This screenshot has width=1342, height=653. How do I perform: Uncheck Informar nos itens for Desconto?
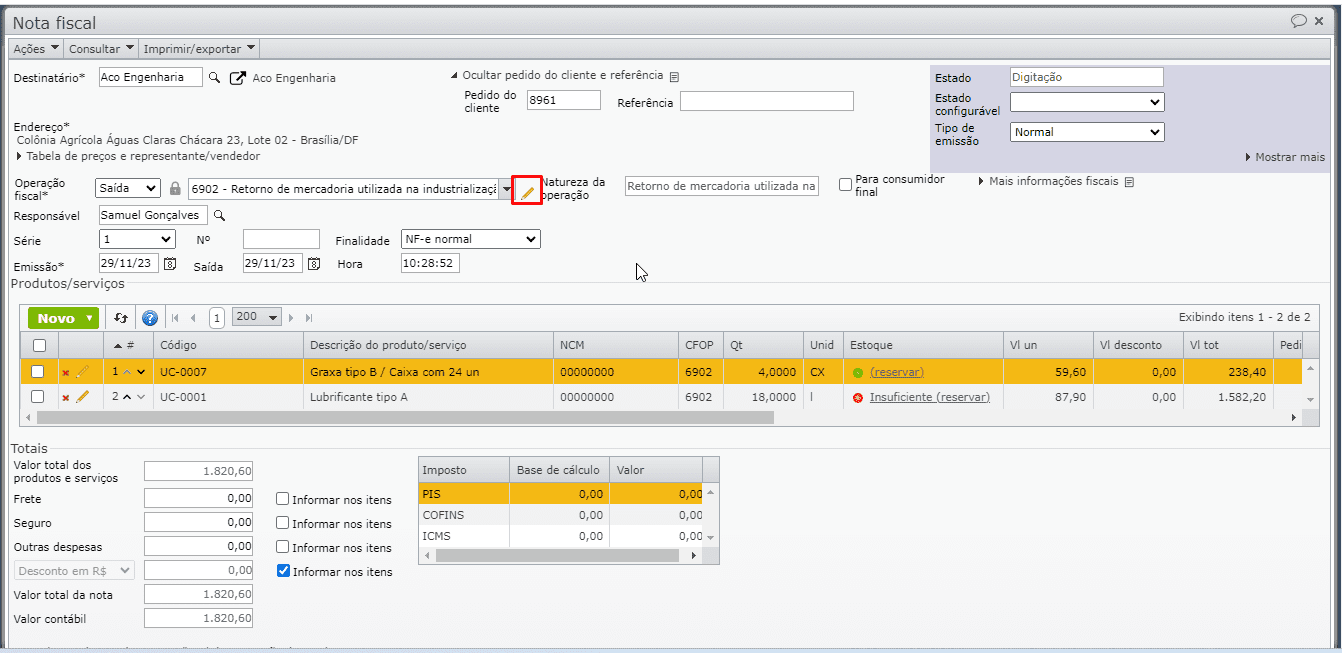click(x=283, y=571)
